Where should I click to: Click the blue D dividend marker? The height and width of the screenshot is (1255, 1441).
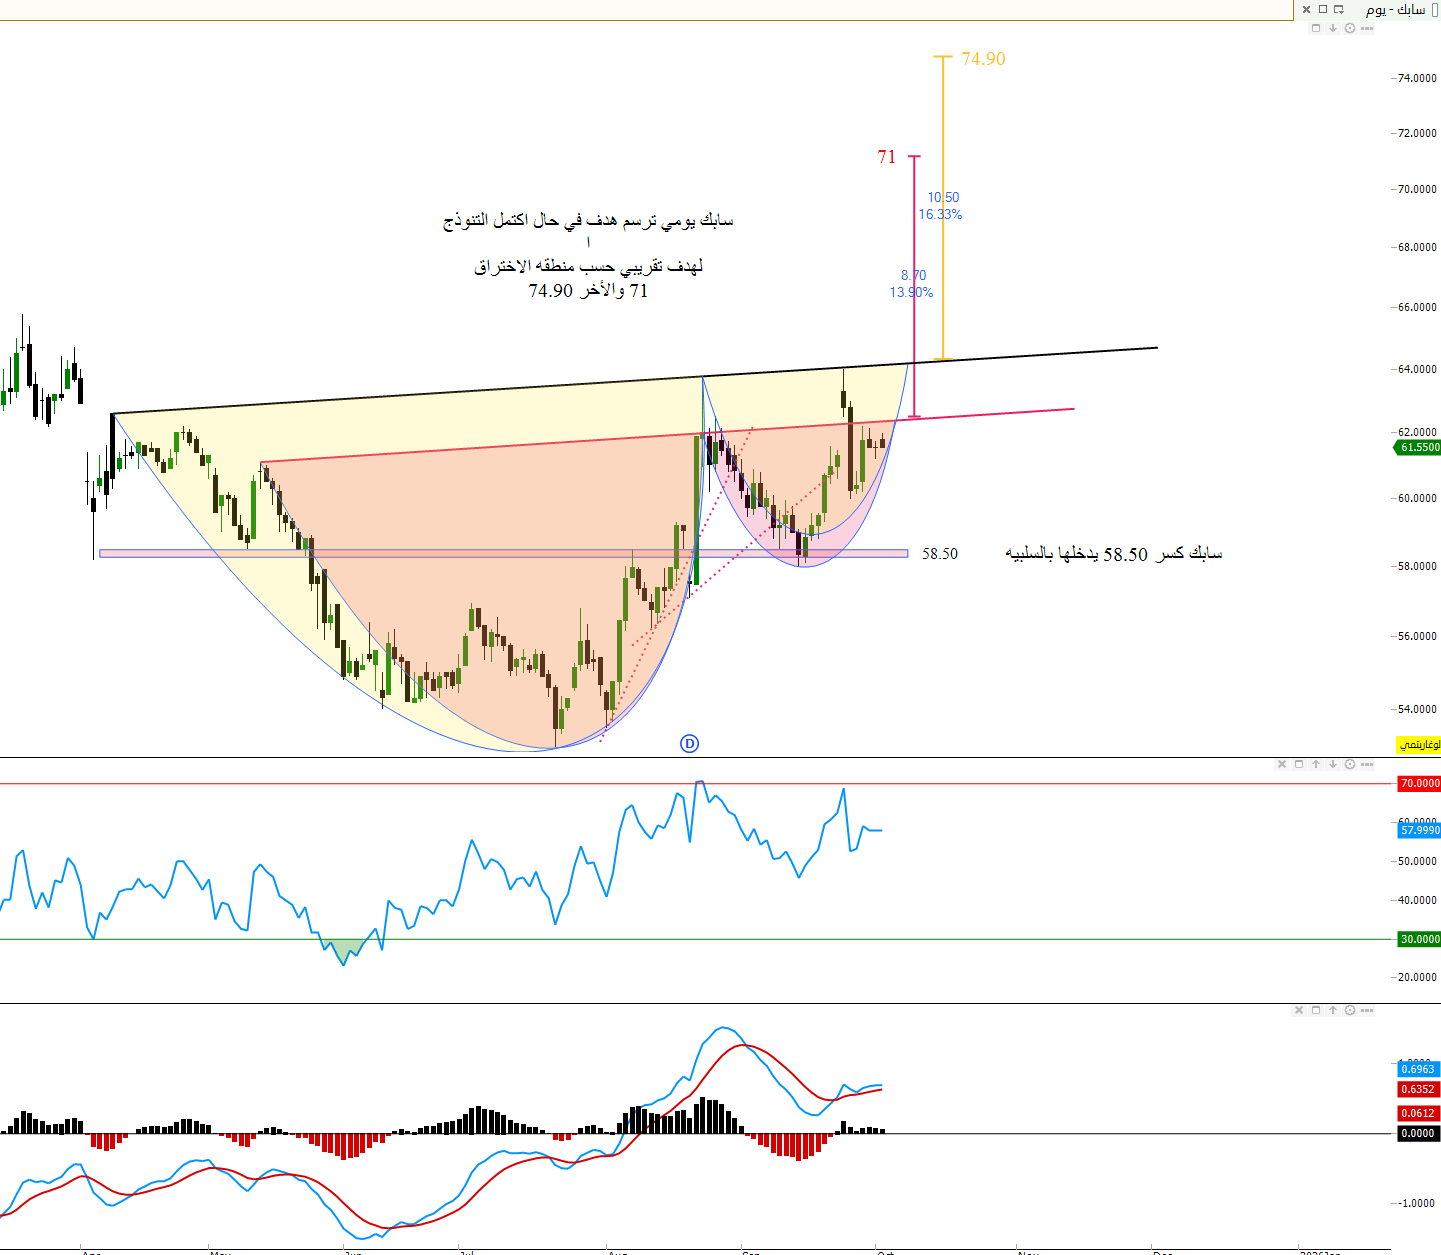click(x=689, y=743)
